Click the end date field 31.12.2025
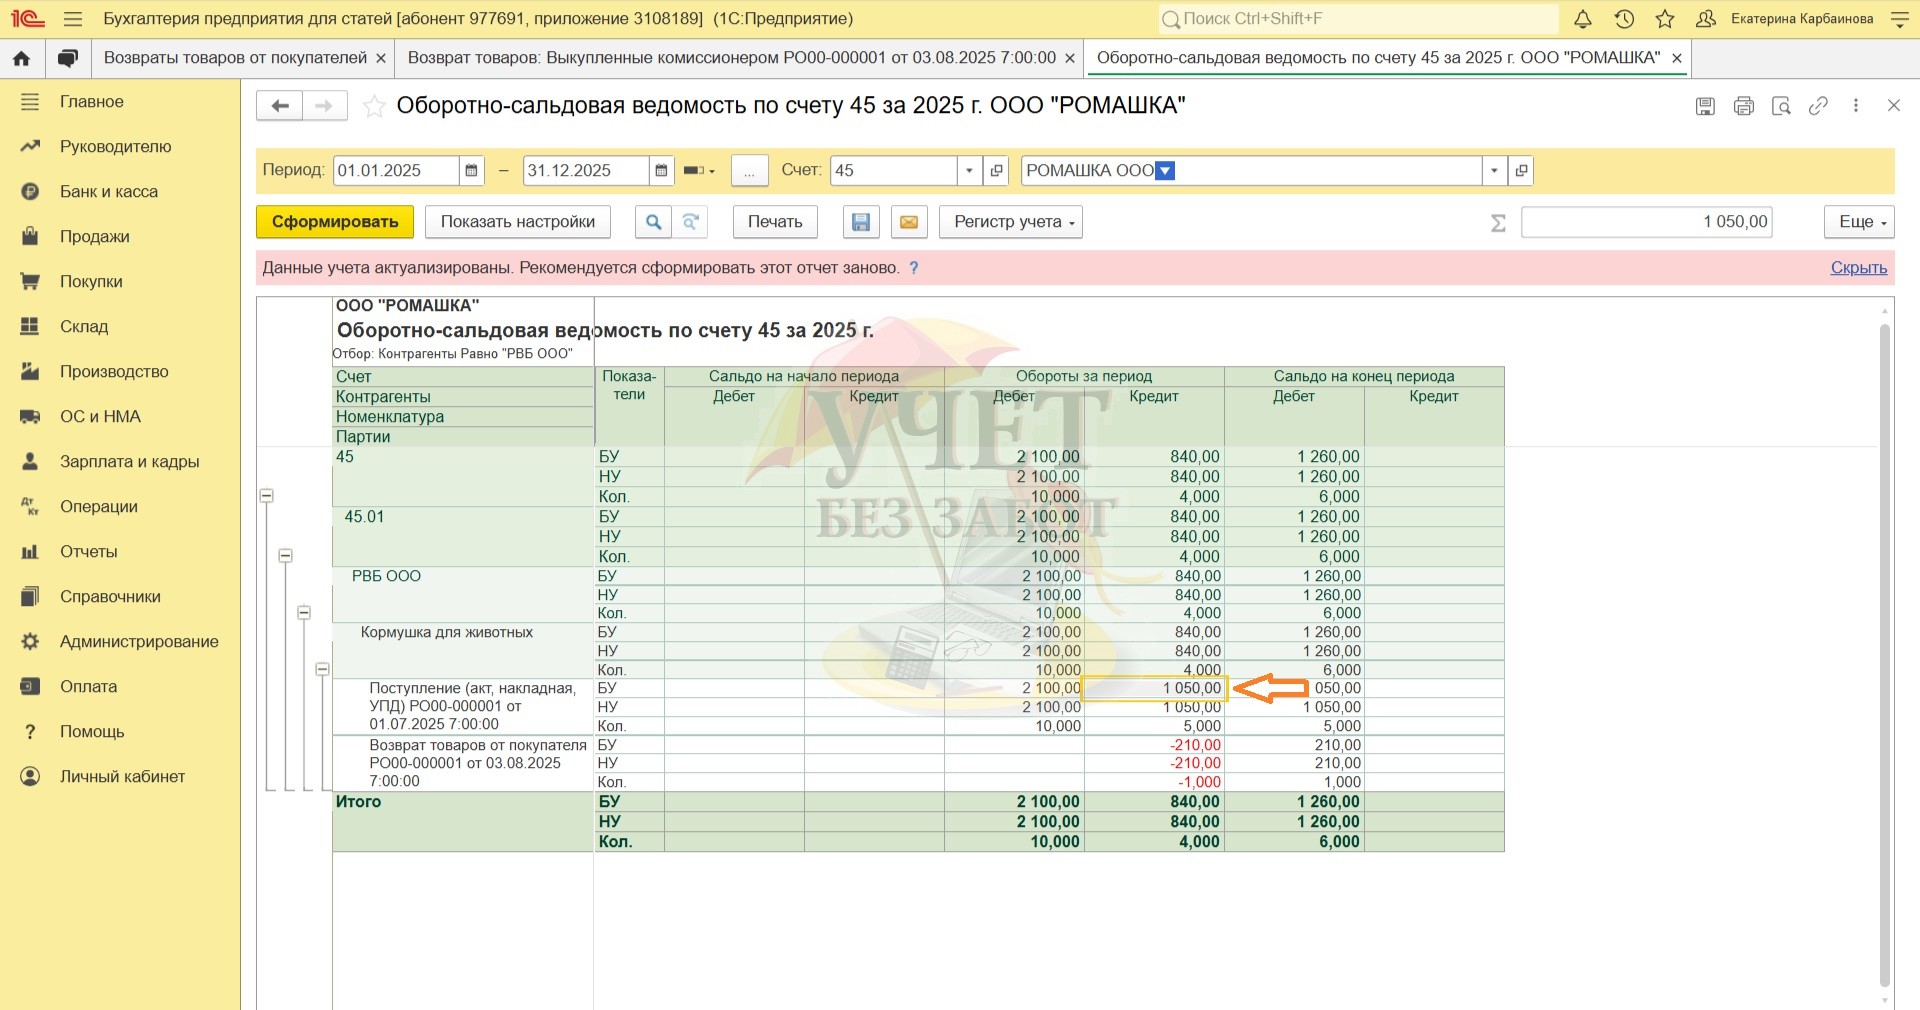 pyautogui.click(x=584, y=171)
